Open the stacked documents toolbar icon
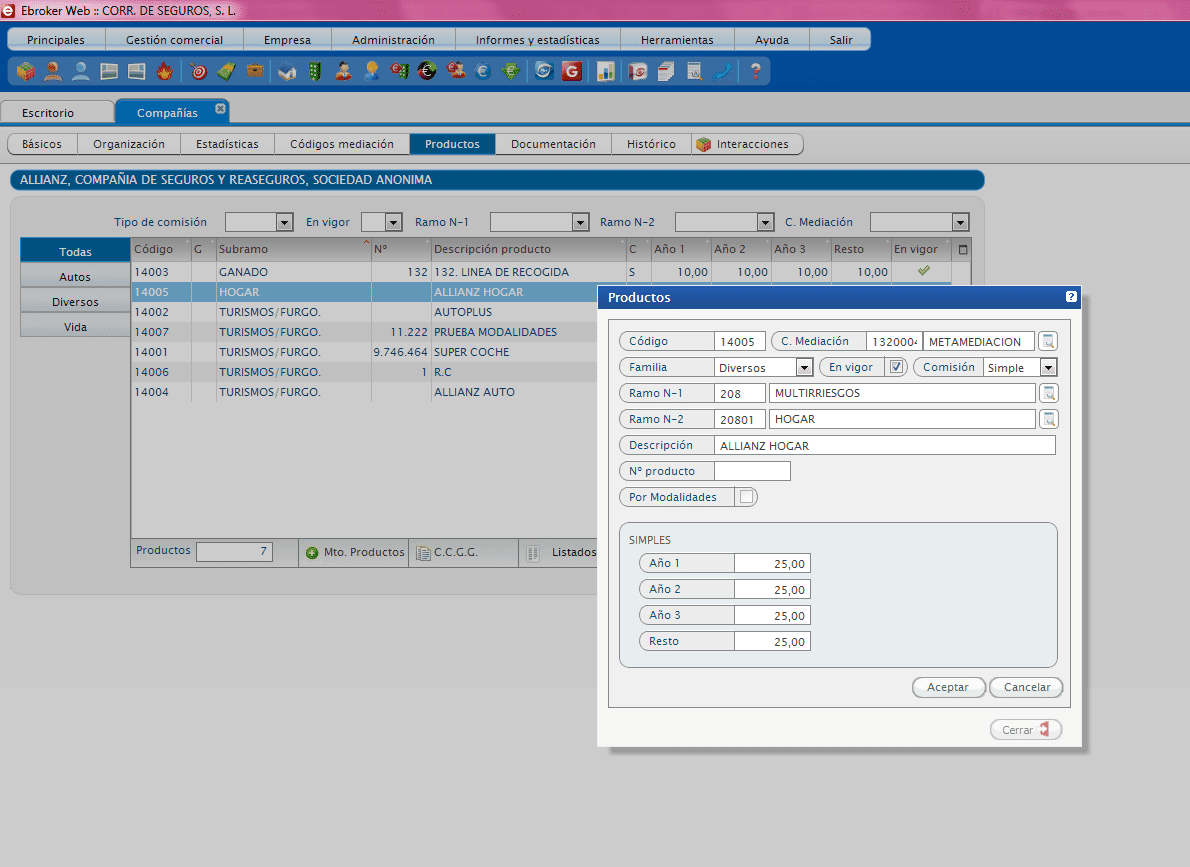Viewport: 1190px width, 867px height. coord(666,71)
